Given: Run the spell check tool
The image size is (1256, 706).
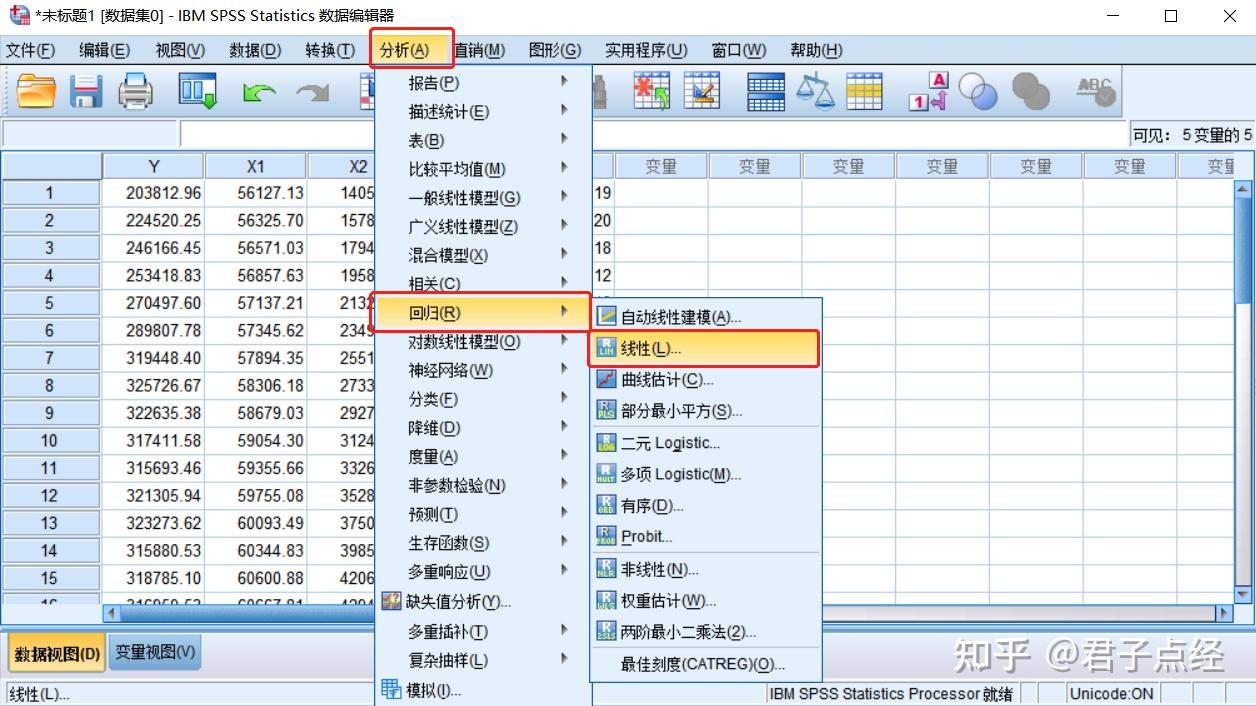Looking at the screenshot, I should point(1095,90).
